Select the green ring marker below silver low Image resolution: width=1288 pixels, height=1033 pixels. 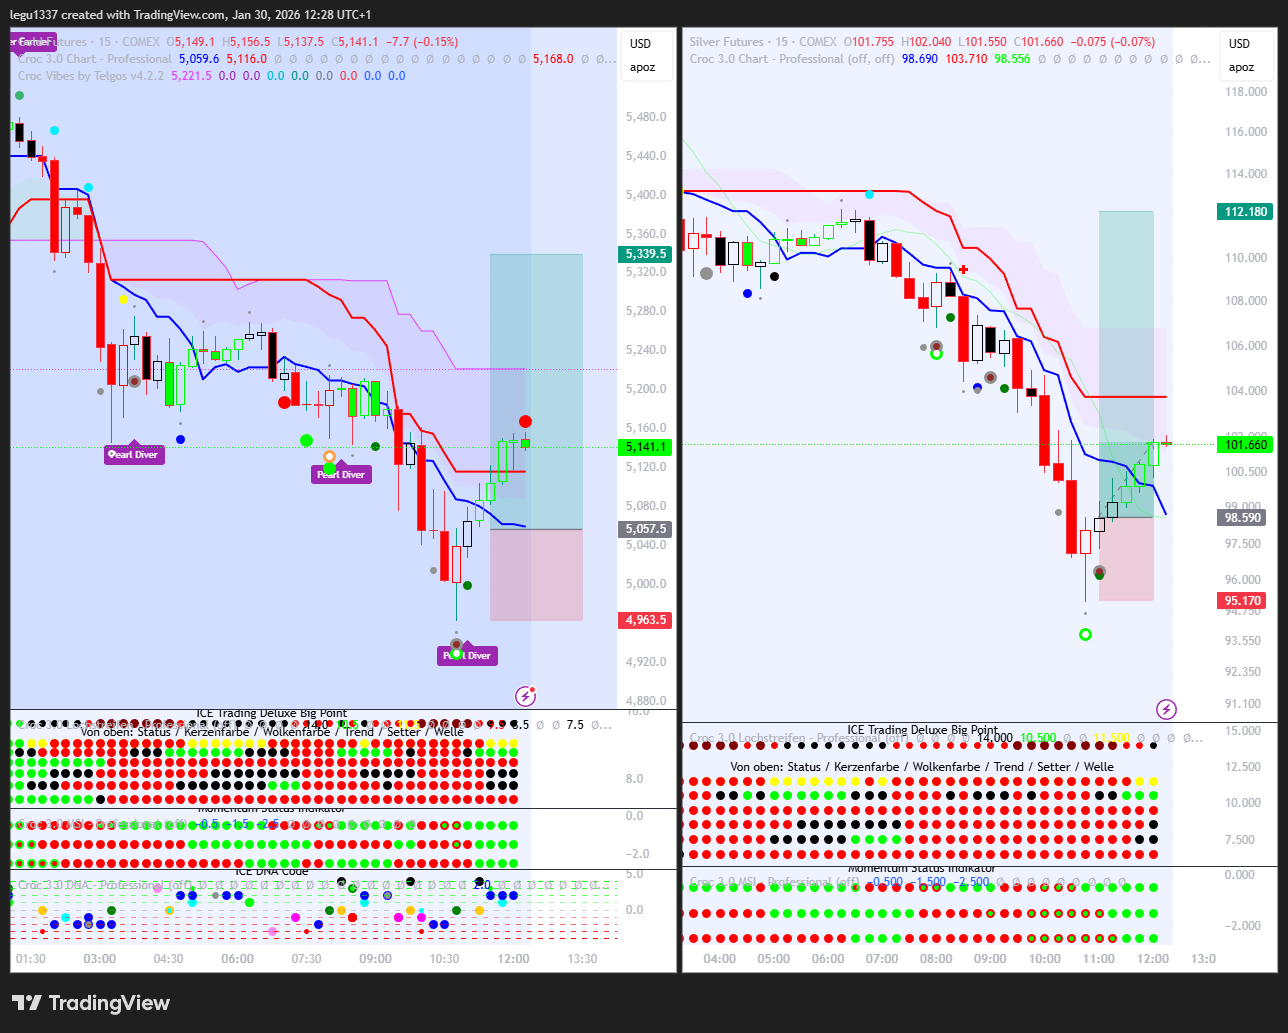(x=1085, y=634)
